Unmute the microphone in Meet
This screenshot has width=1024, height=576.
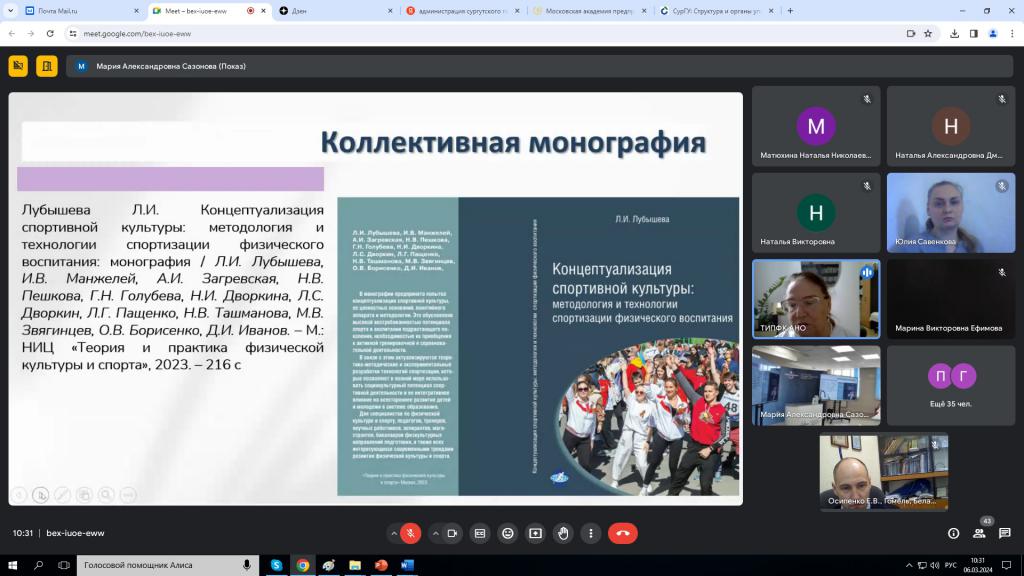(411, 533)
